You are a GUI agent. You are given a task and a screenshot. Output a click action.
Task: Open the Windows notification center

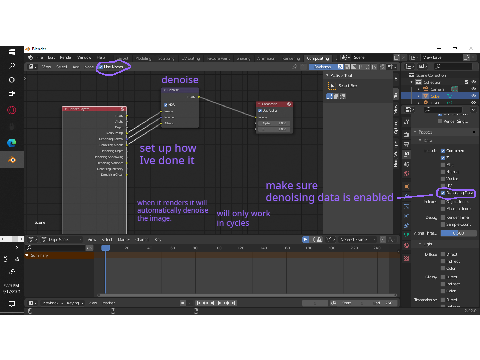pyautogui.click(x=12, y=304)
